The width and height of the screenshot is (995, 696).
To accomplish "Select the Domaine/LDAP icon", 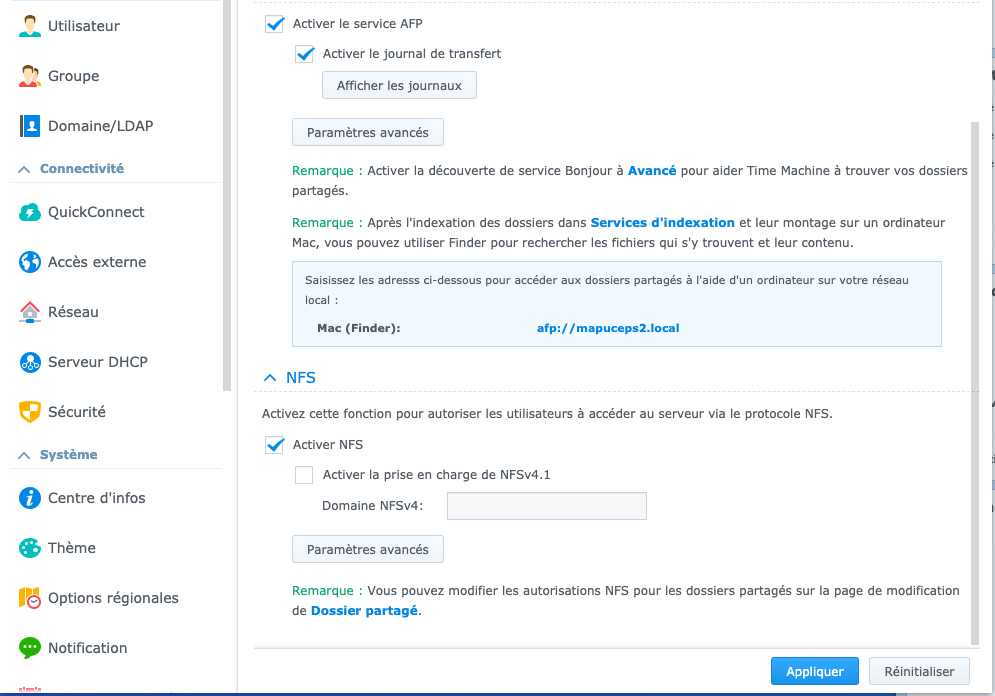I will 29,126.
